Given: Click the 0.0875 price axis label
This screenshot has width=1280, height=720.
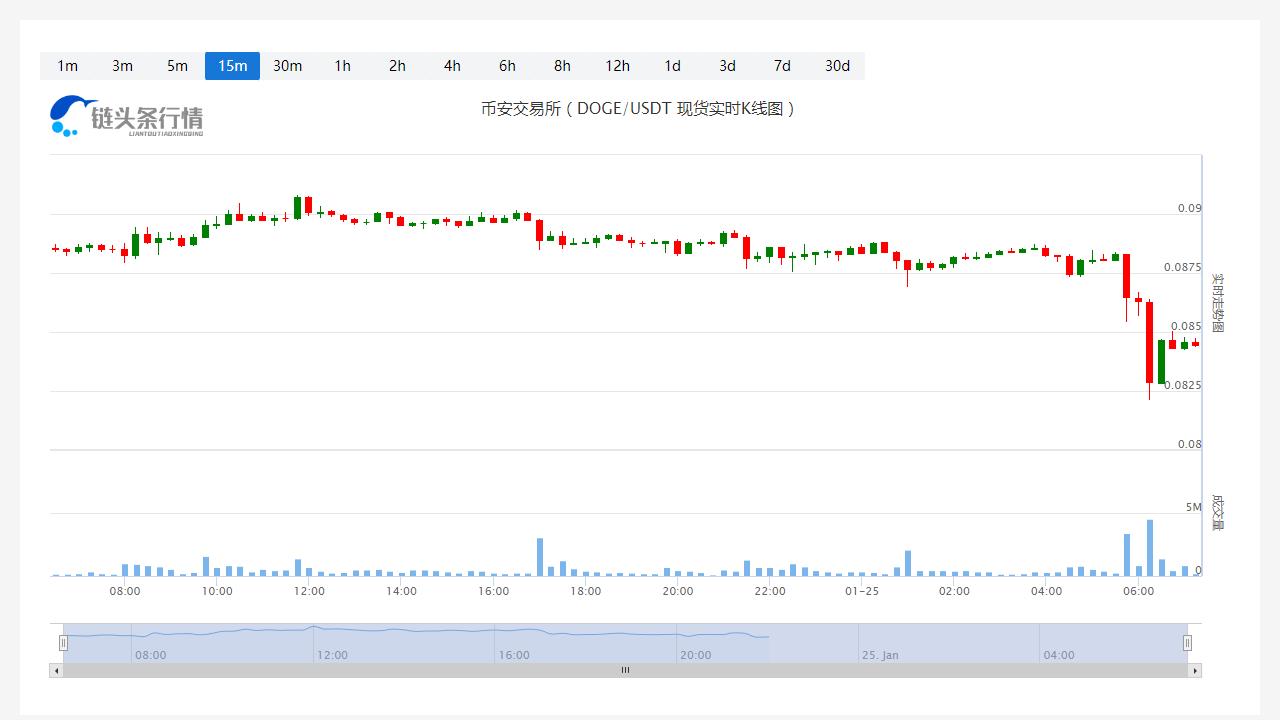Looking at the screenshot, I should (x=1183, y=267).
